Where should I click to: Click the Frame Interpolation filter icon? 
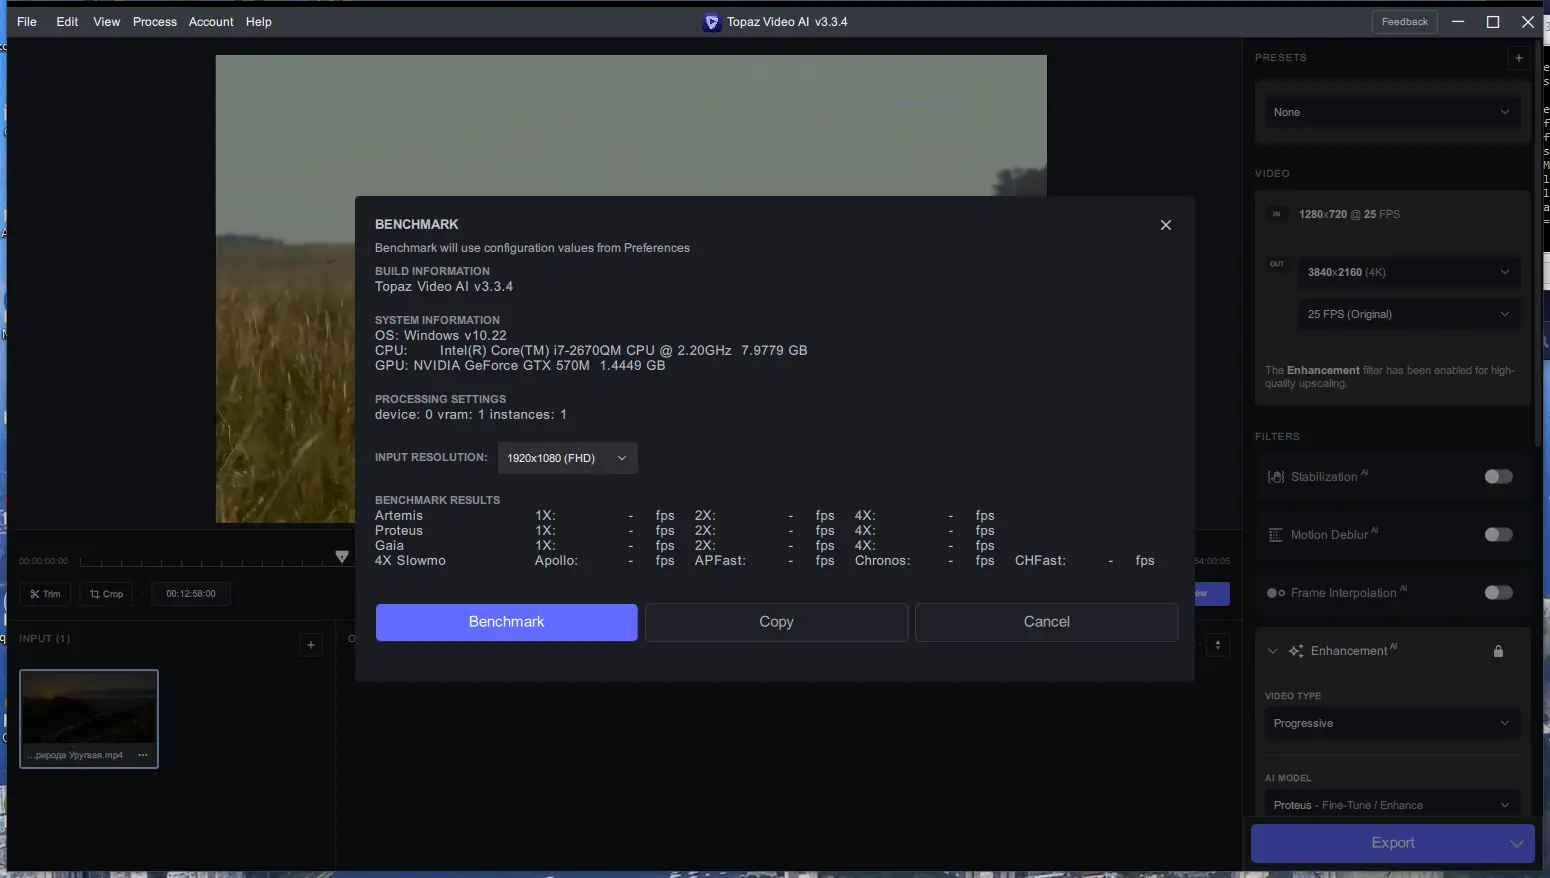pos(1276,593)
